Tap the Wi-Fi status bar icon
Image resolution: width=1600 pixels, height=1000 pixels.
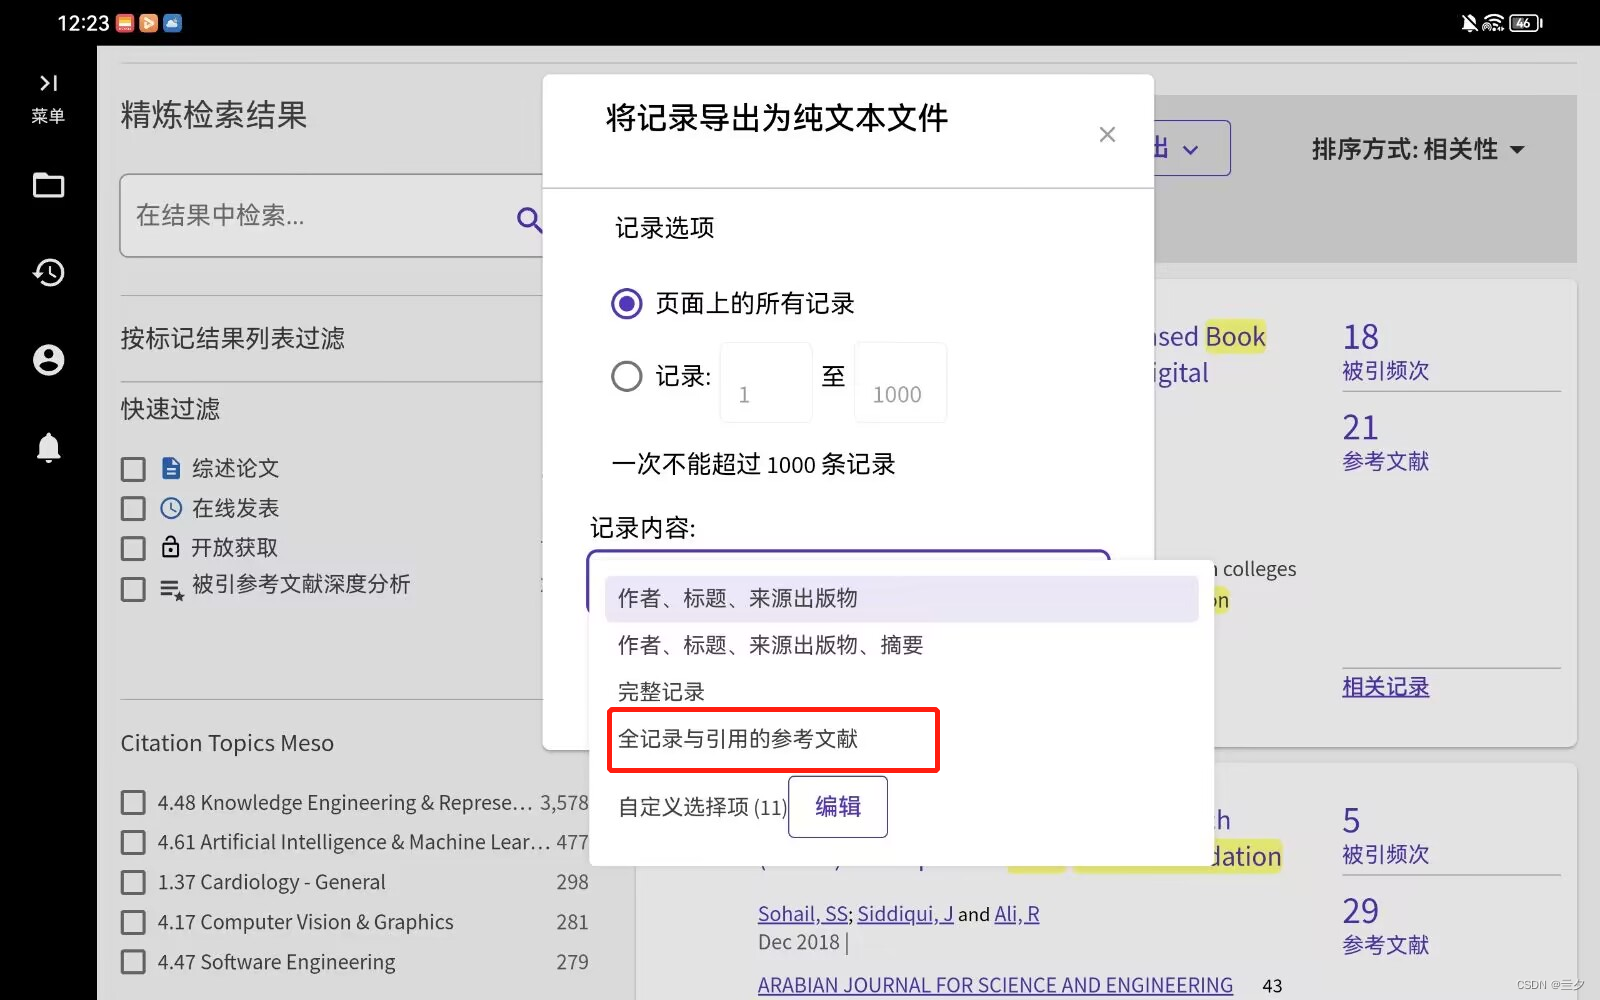coord(1494,22)
